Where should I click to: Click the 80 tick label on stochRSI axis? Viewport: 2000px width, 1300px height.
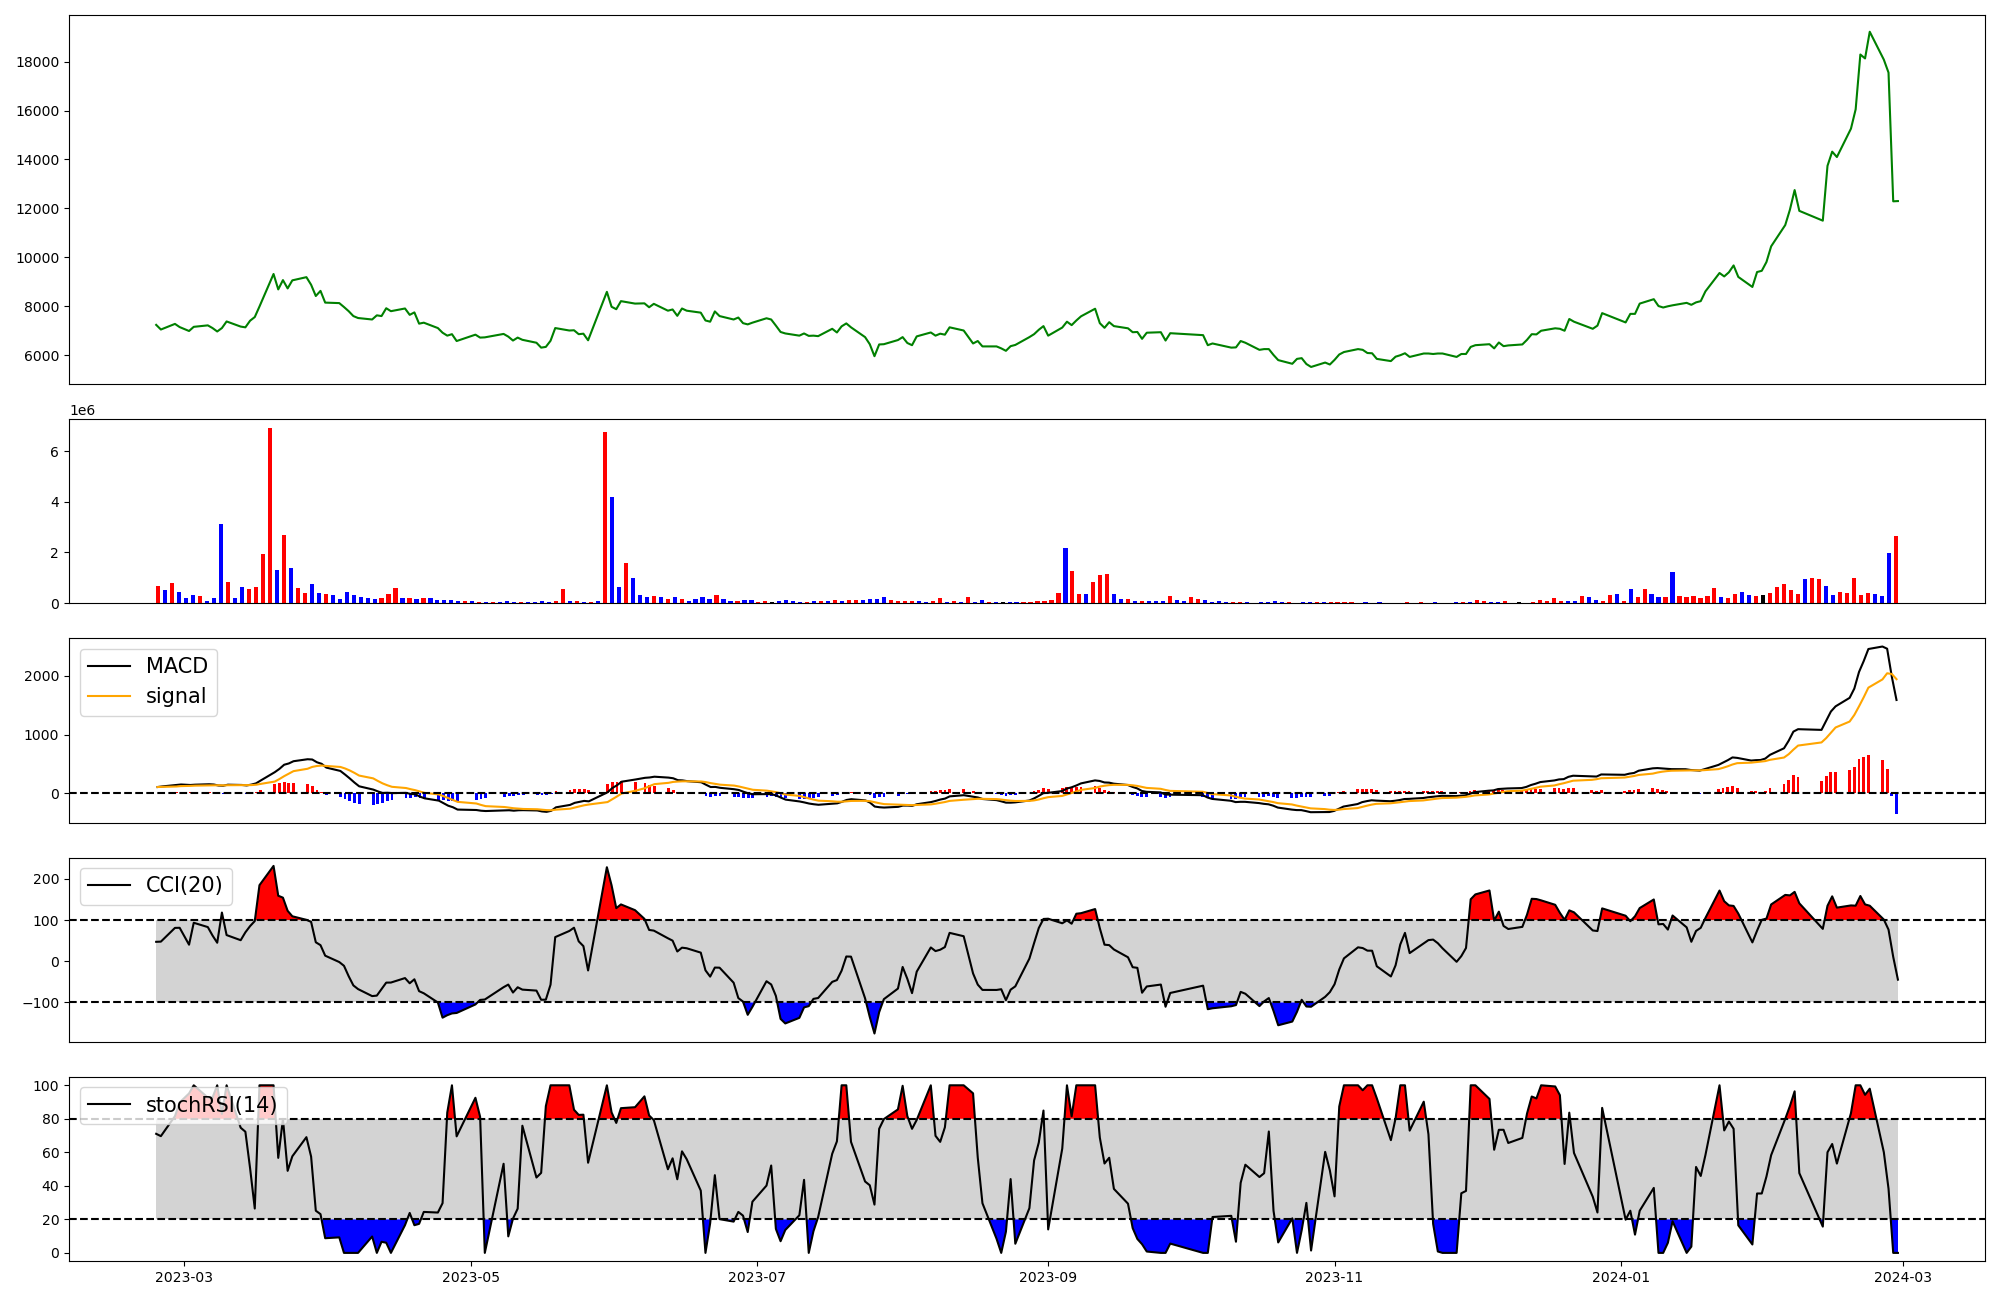coord(50,1119)
